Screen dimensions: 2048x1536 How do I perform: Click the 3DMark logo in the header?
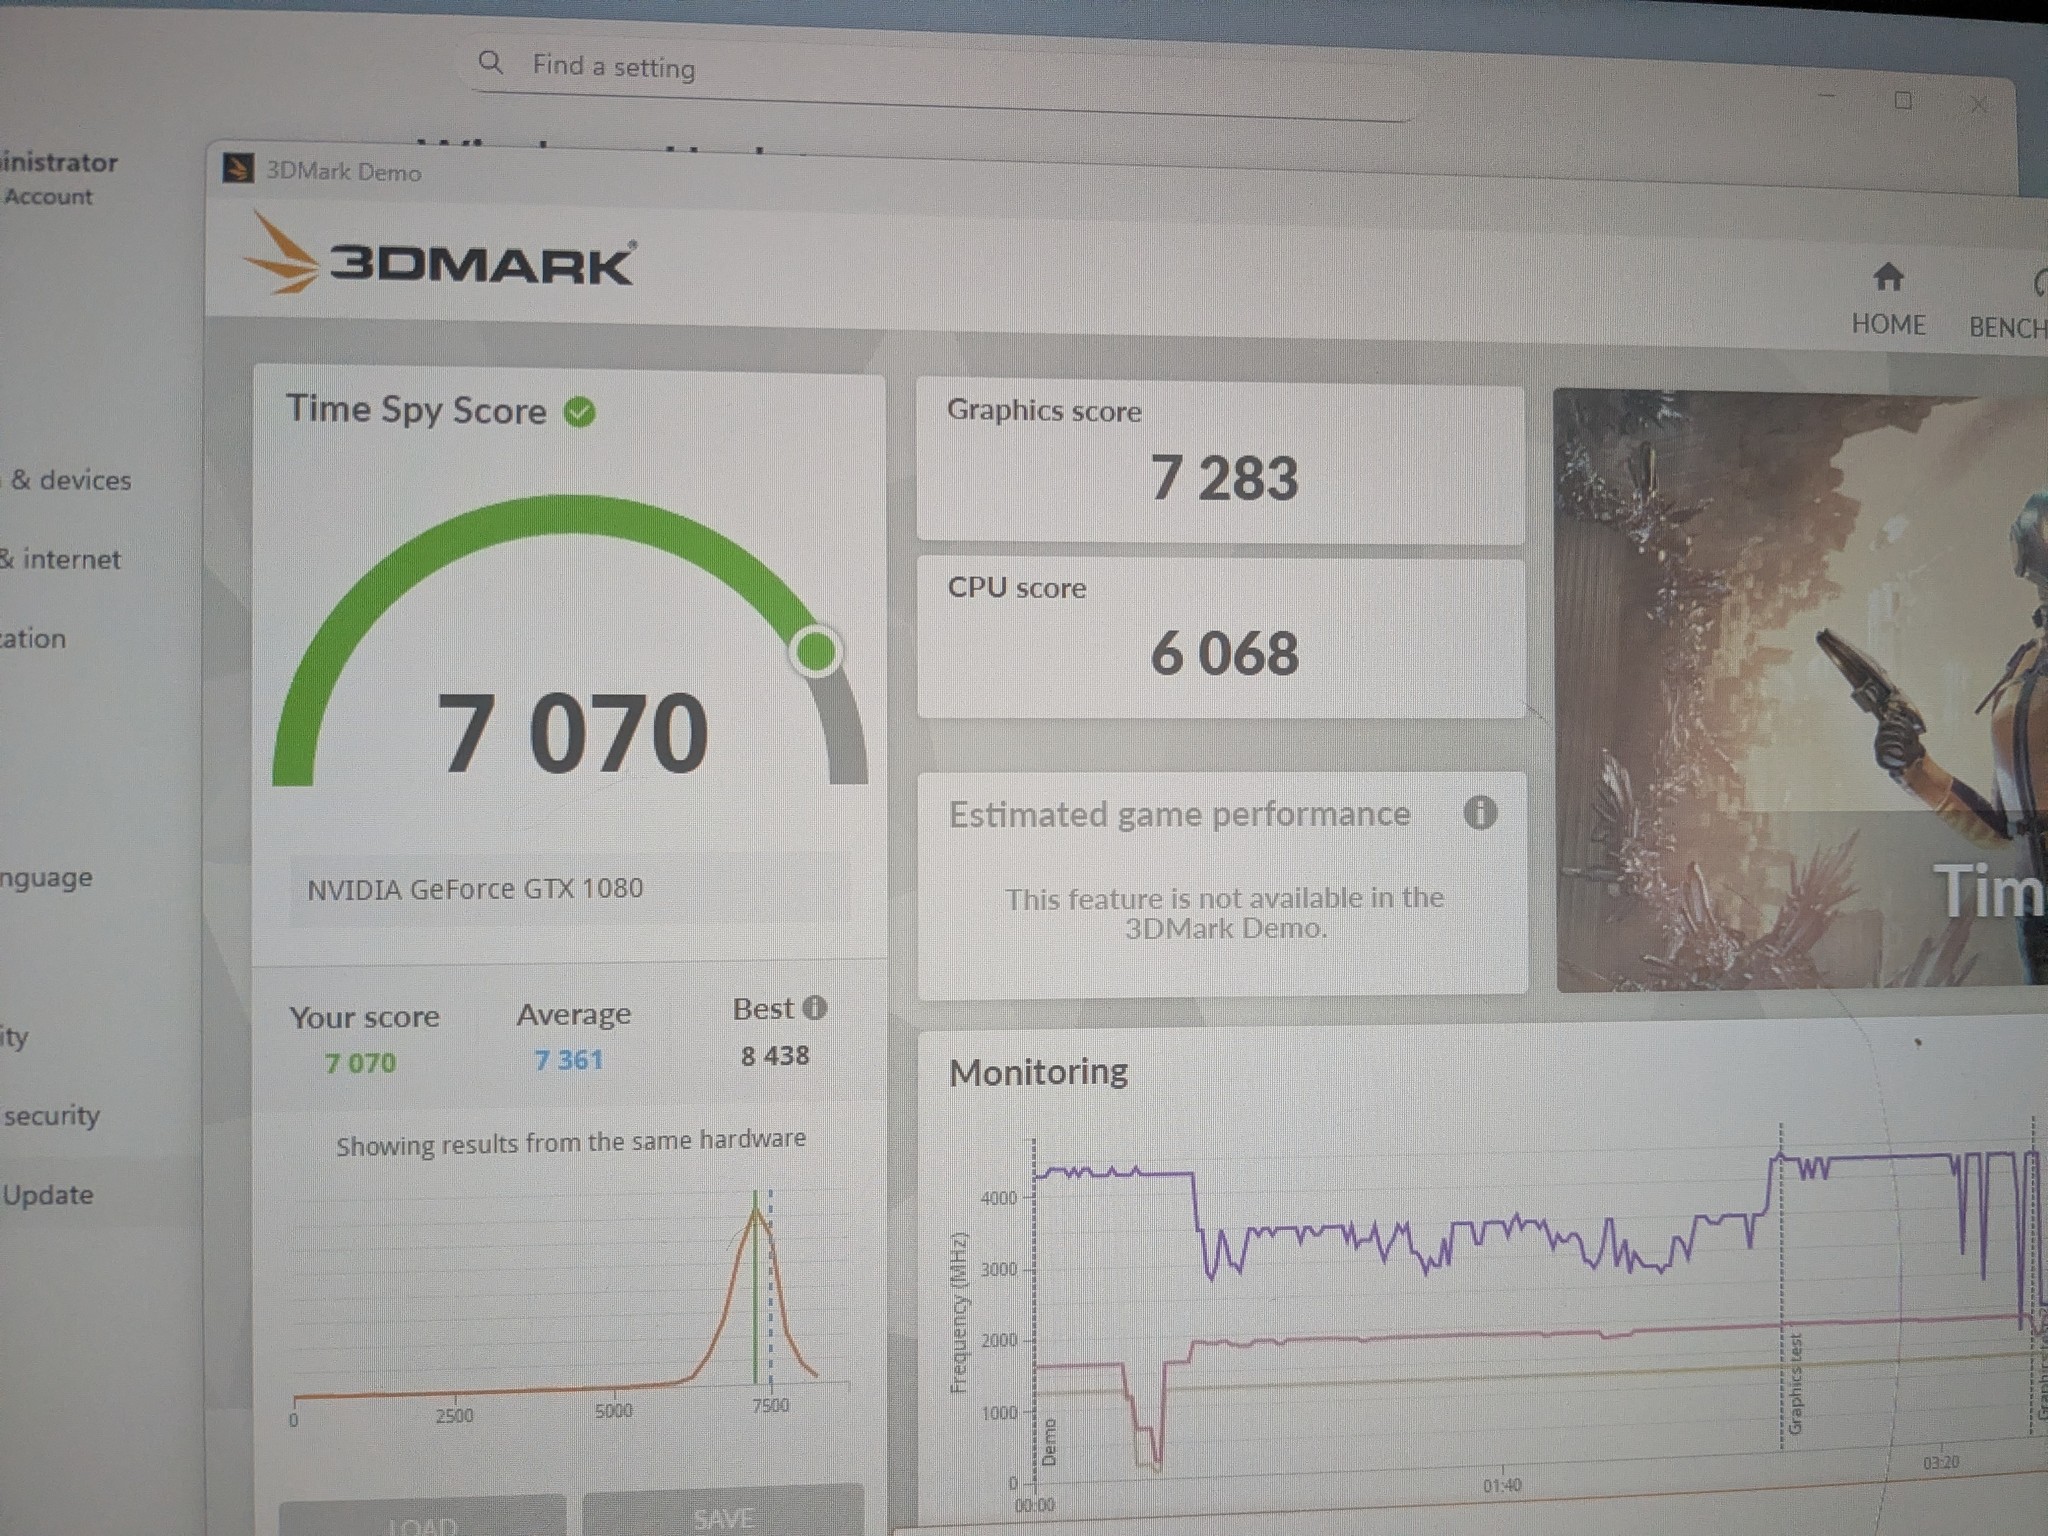(439, 255)
